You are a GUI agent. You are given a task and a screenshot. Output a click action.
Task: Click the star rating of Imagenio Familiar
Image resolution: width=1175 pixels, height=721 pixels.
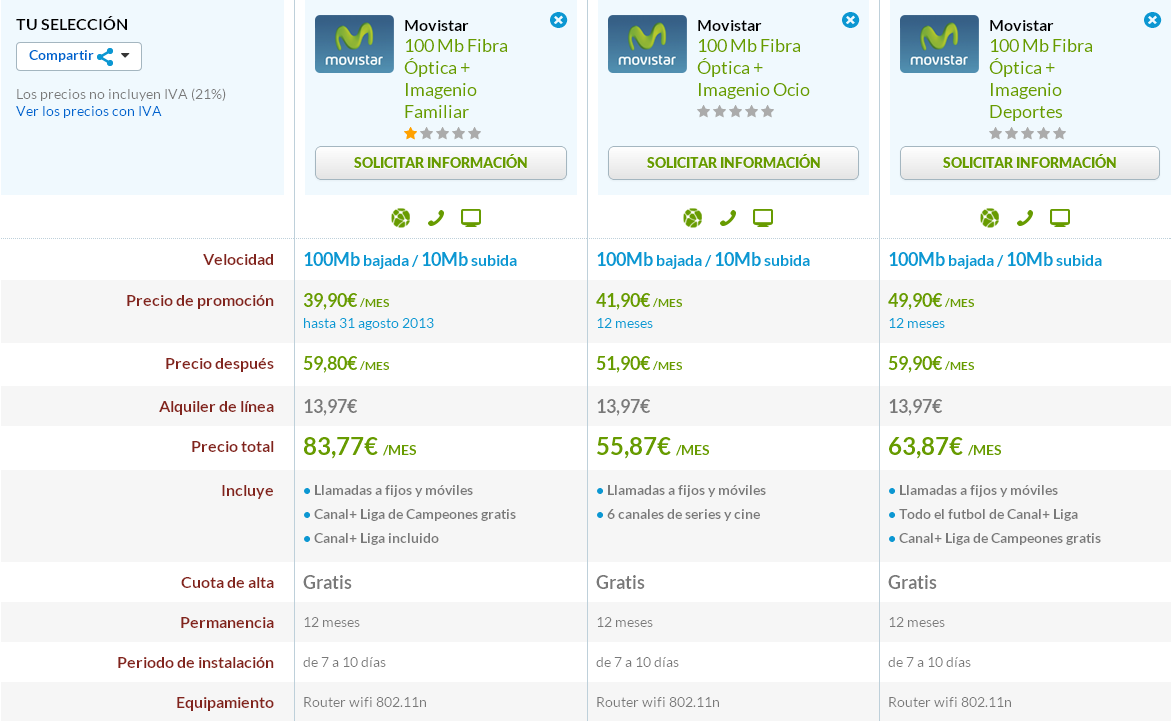coord(442,133)
